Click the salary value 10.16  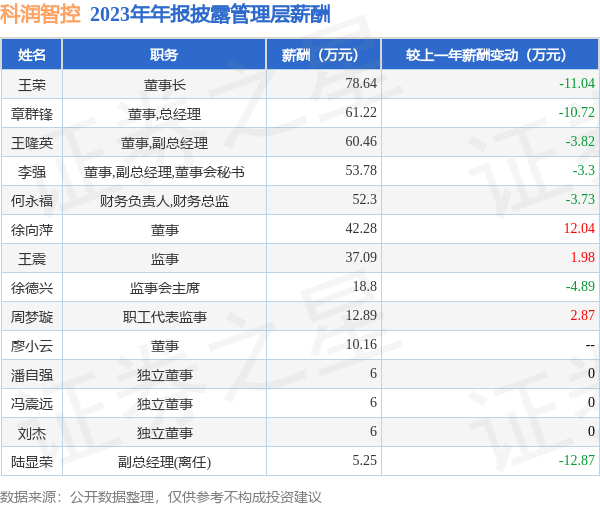tap(361, 345)
